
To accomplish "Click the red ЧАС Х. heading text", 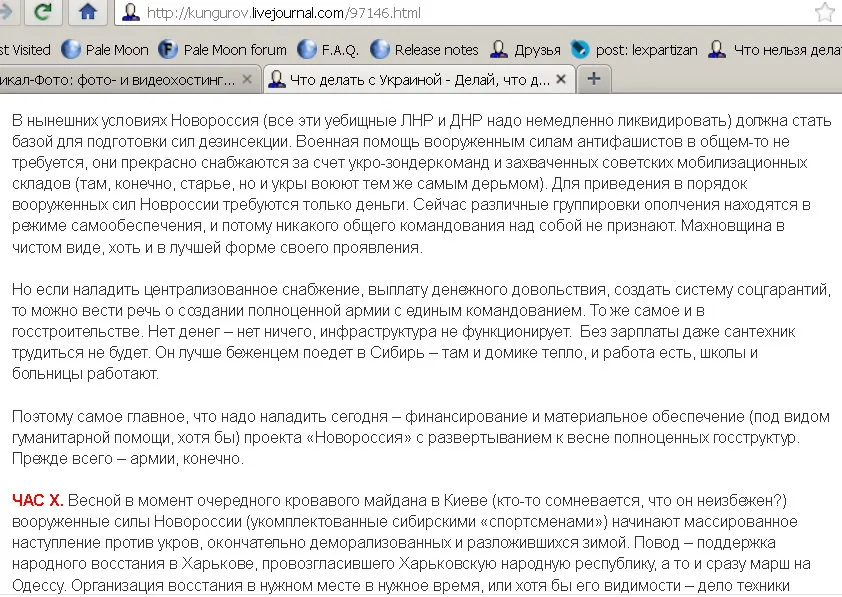I will click(x=38, y=500).
